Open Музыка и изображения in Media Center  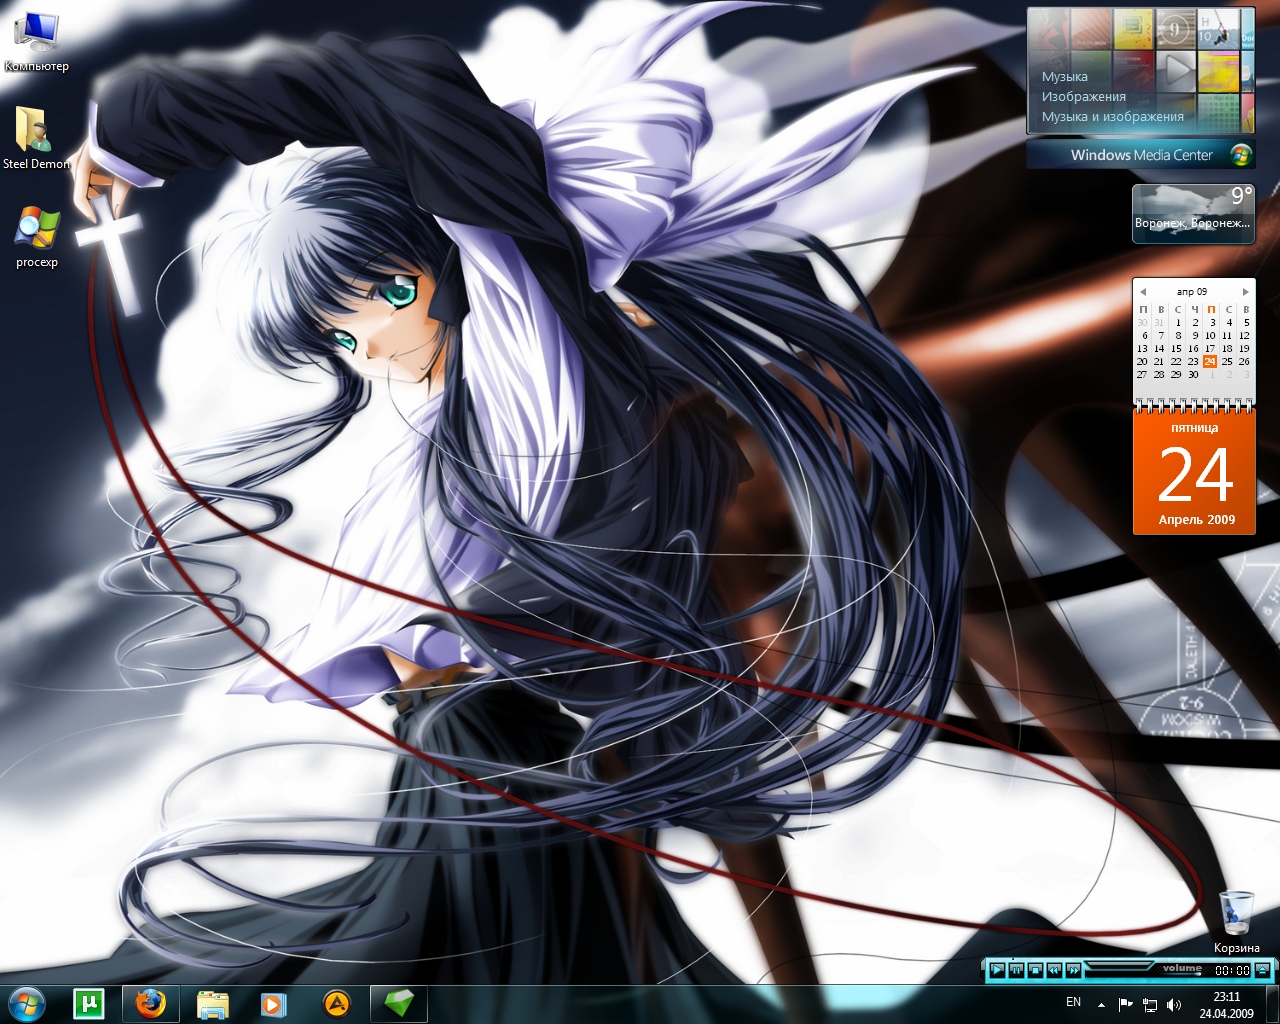(x=1112, y=116)
